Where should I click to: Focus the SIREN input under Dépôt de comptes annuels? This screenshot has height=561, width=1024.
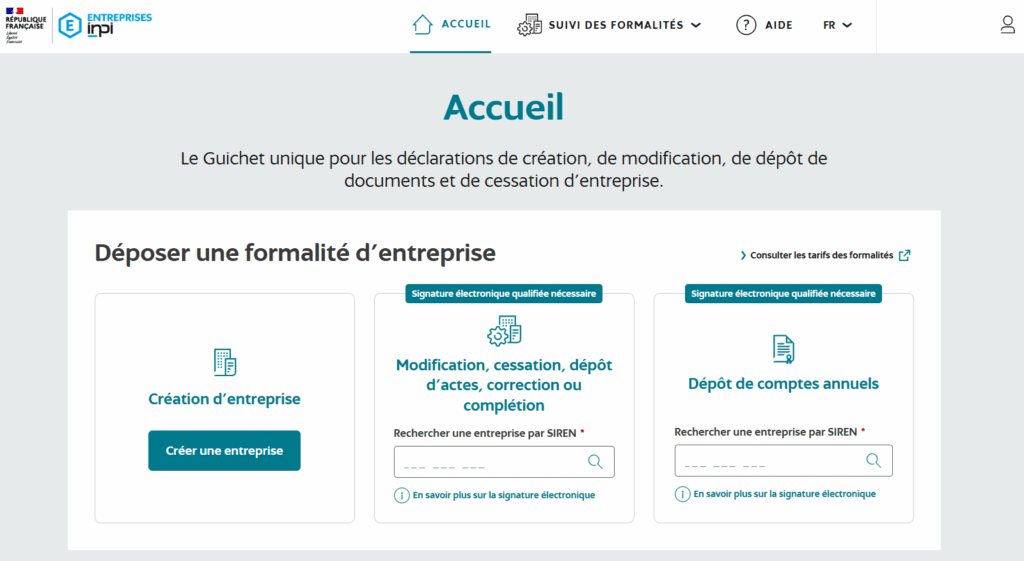[x=766, y=461]
